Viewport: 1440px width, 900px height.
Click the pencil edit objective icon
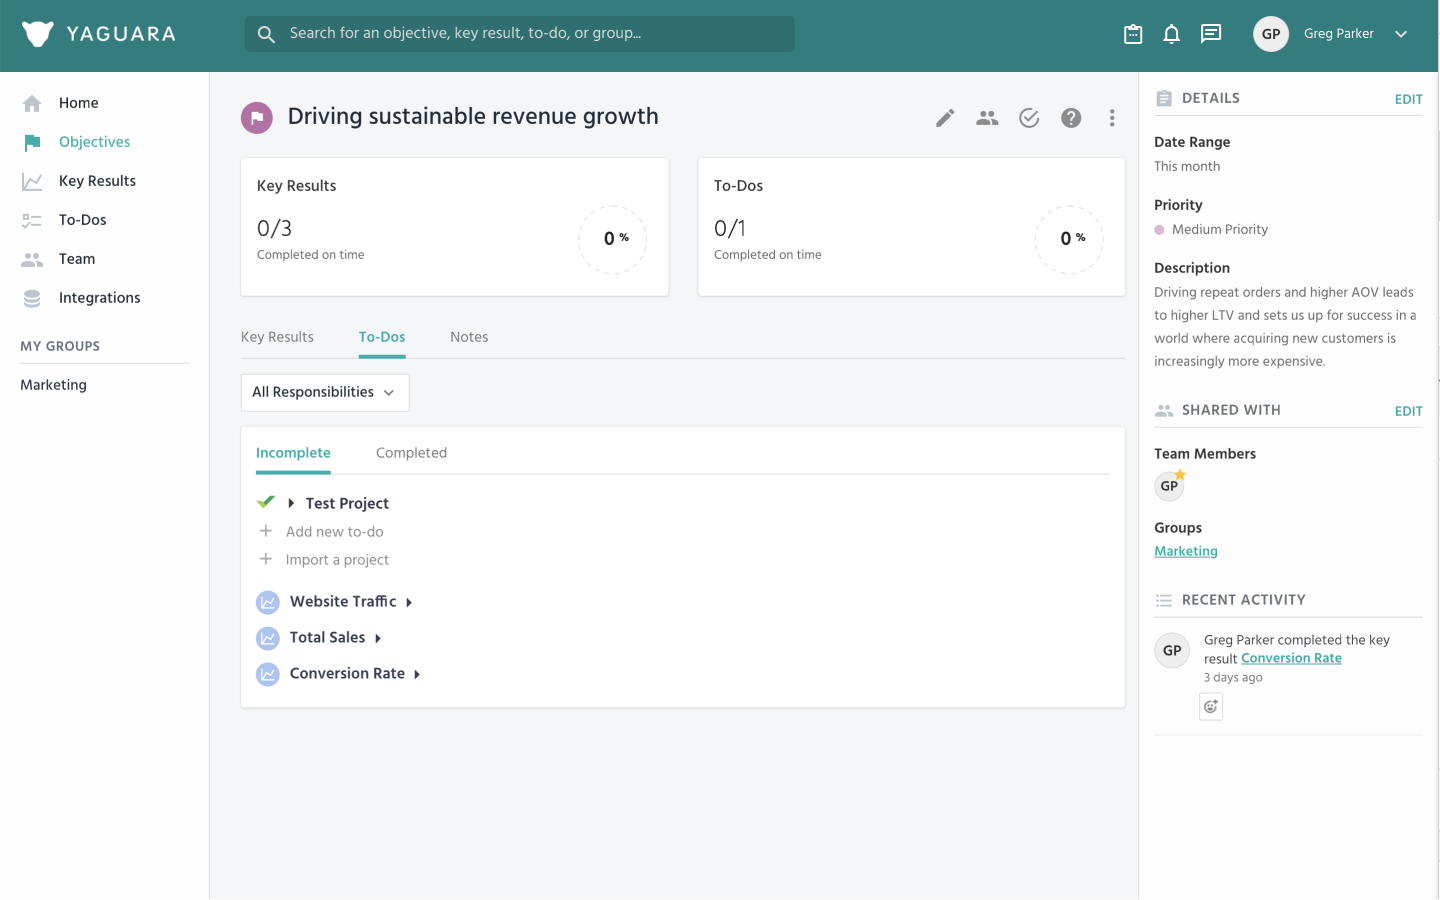[x=945, y=118]
